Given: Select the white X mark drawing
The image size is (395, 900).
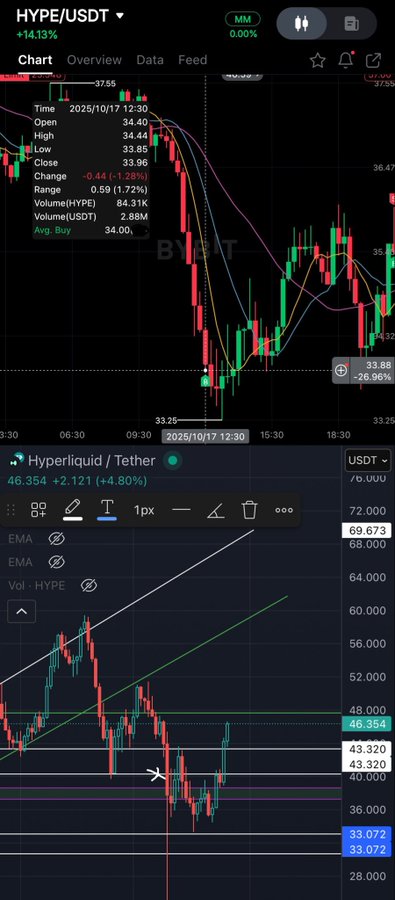Looking at the screenshot, I should [156, 774].
